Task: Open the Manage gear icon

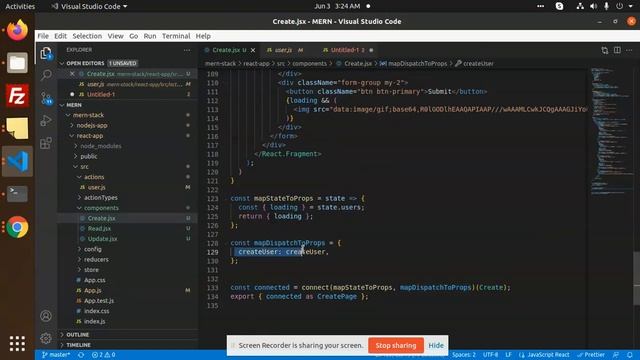Action: click(x=46, y=338)
